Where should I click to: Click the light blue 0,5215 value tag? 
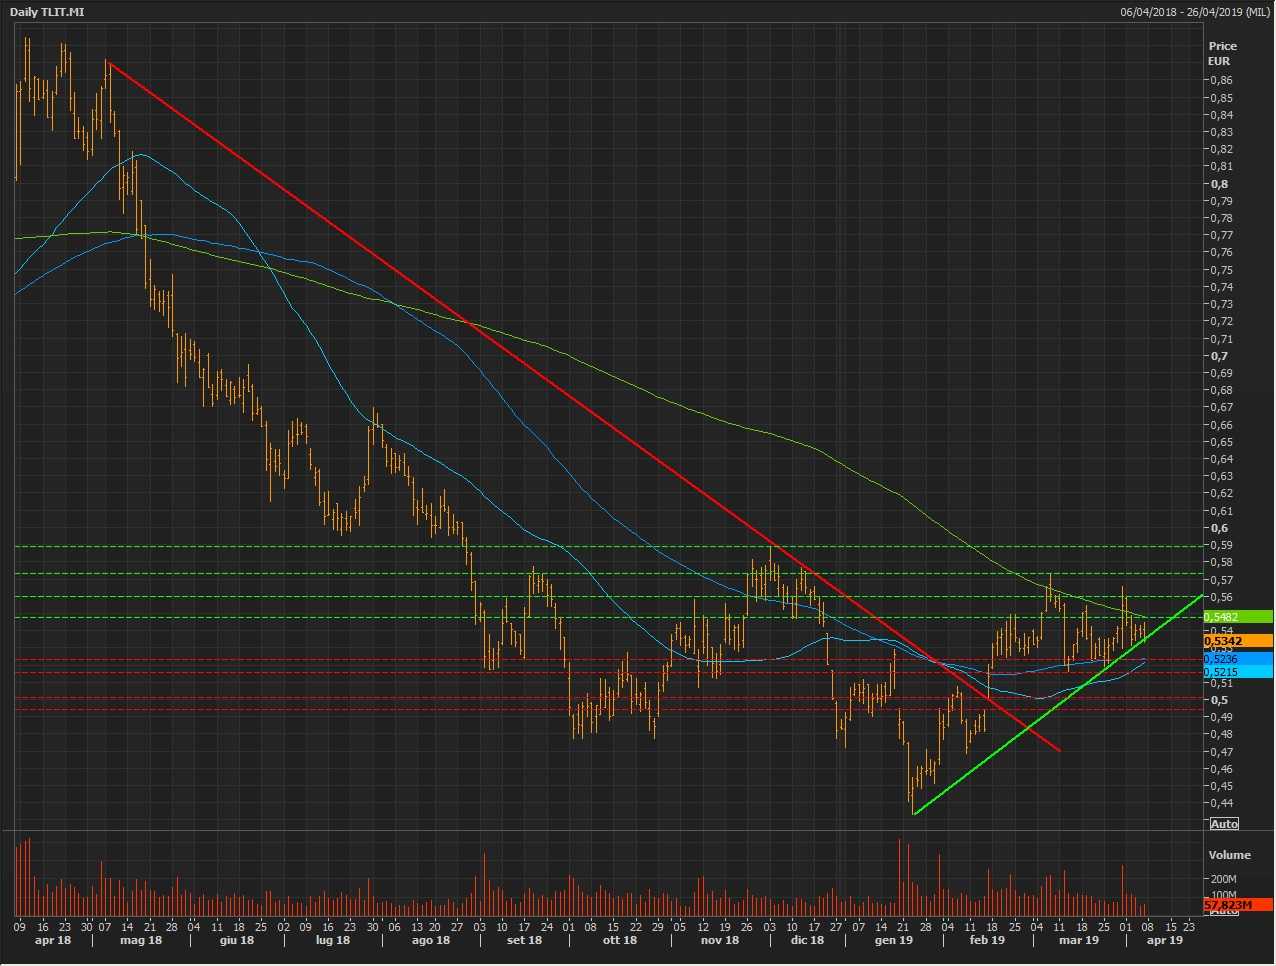point(1238,672)
